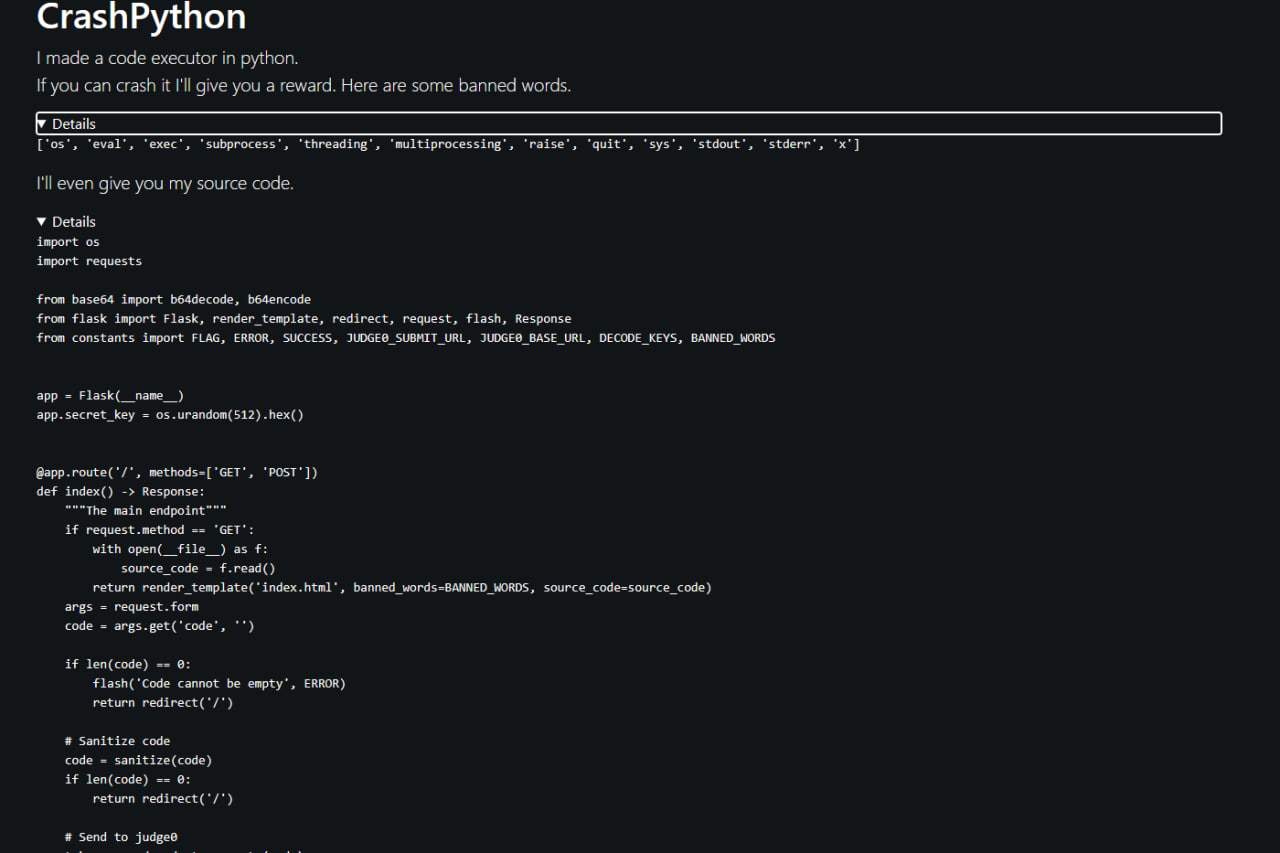Click the code = args.get line
Screen dimensions: 1280x853
(160, 626)
